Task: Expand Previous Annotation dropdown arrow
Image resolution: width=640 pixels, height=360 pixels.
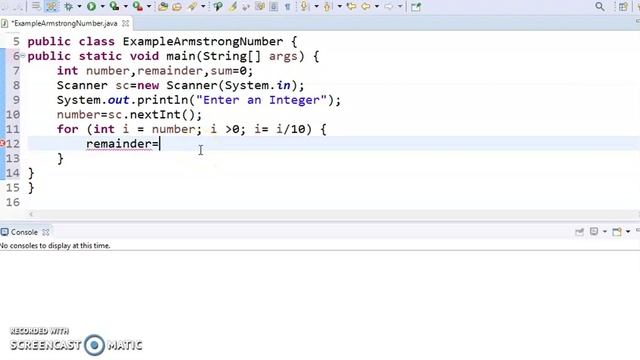Action: (340, 7)
